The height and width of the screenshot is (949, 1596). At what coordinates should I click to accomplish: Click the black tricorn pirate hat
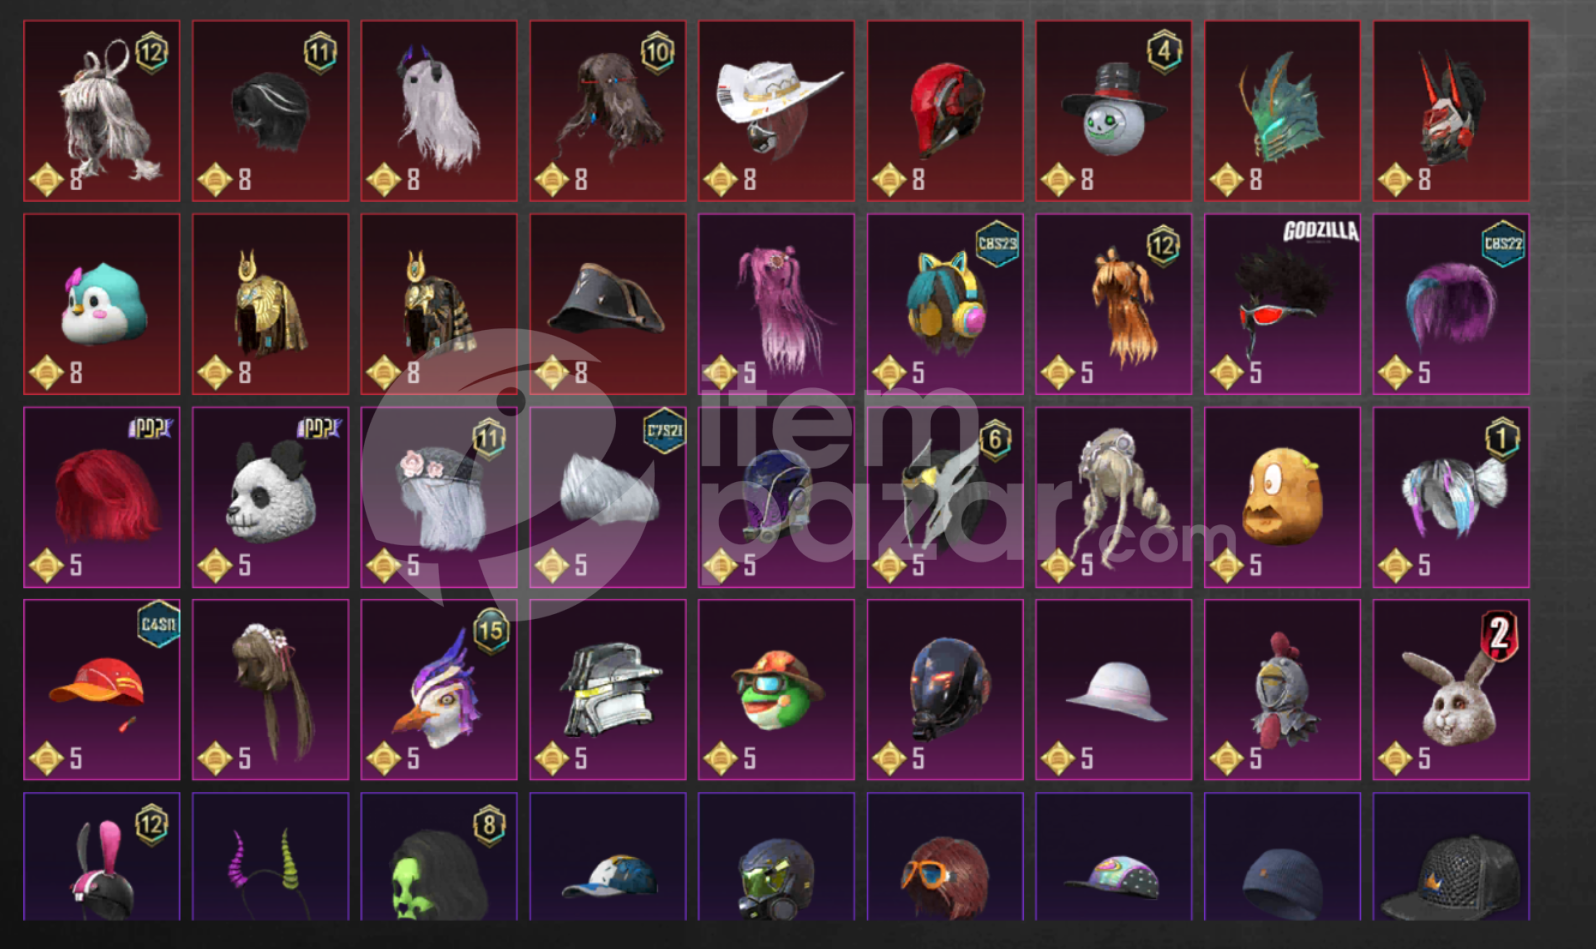(x=608, y=303)
